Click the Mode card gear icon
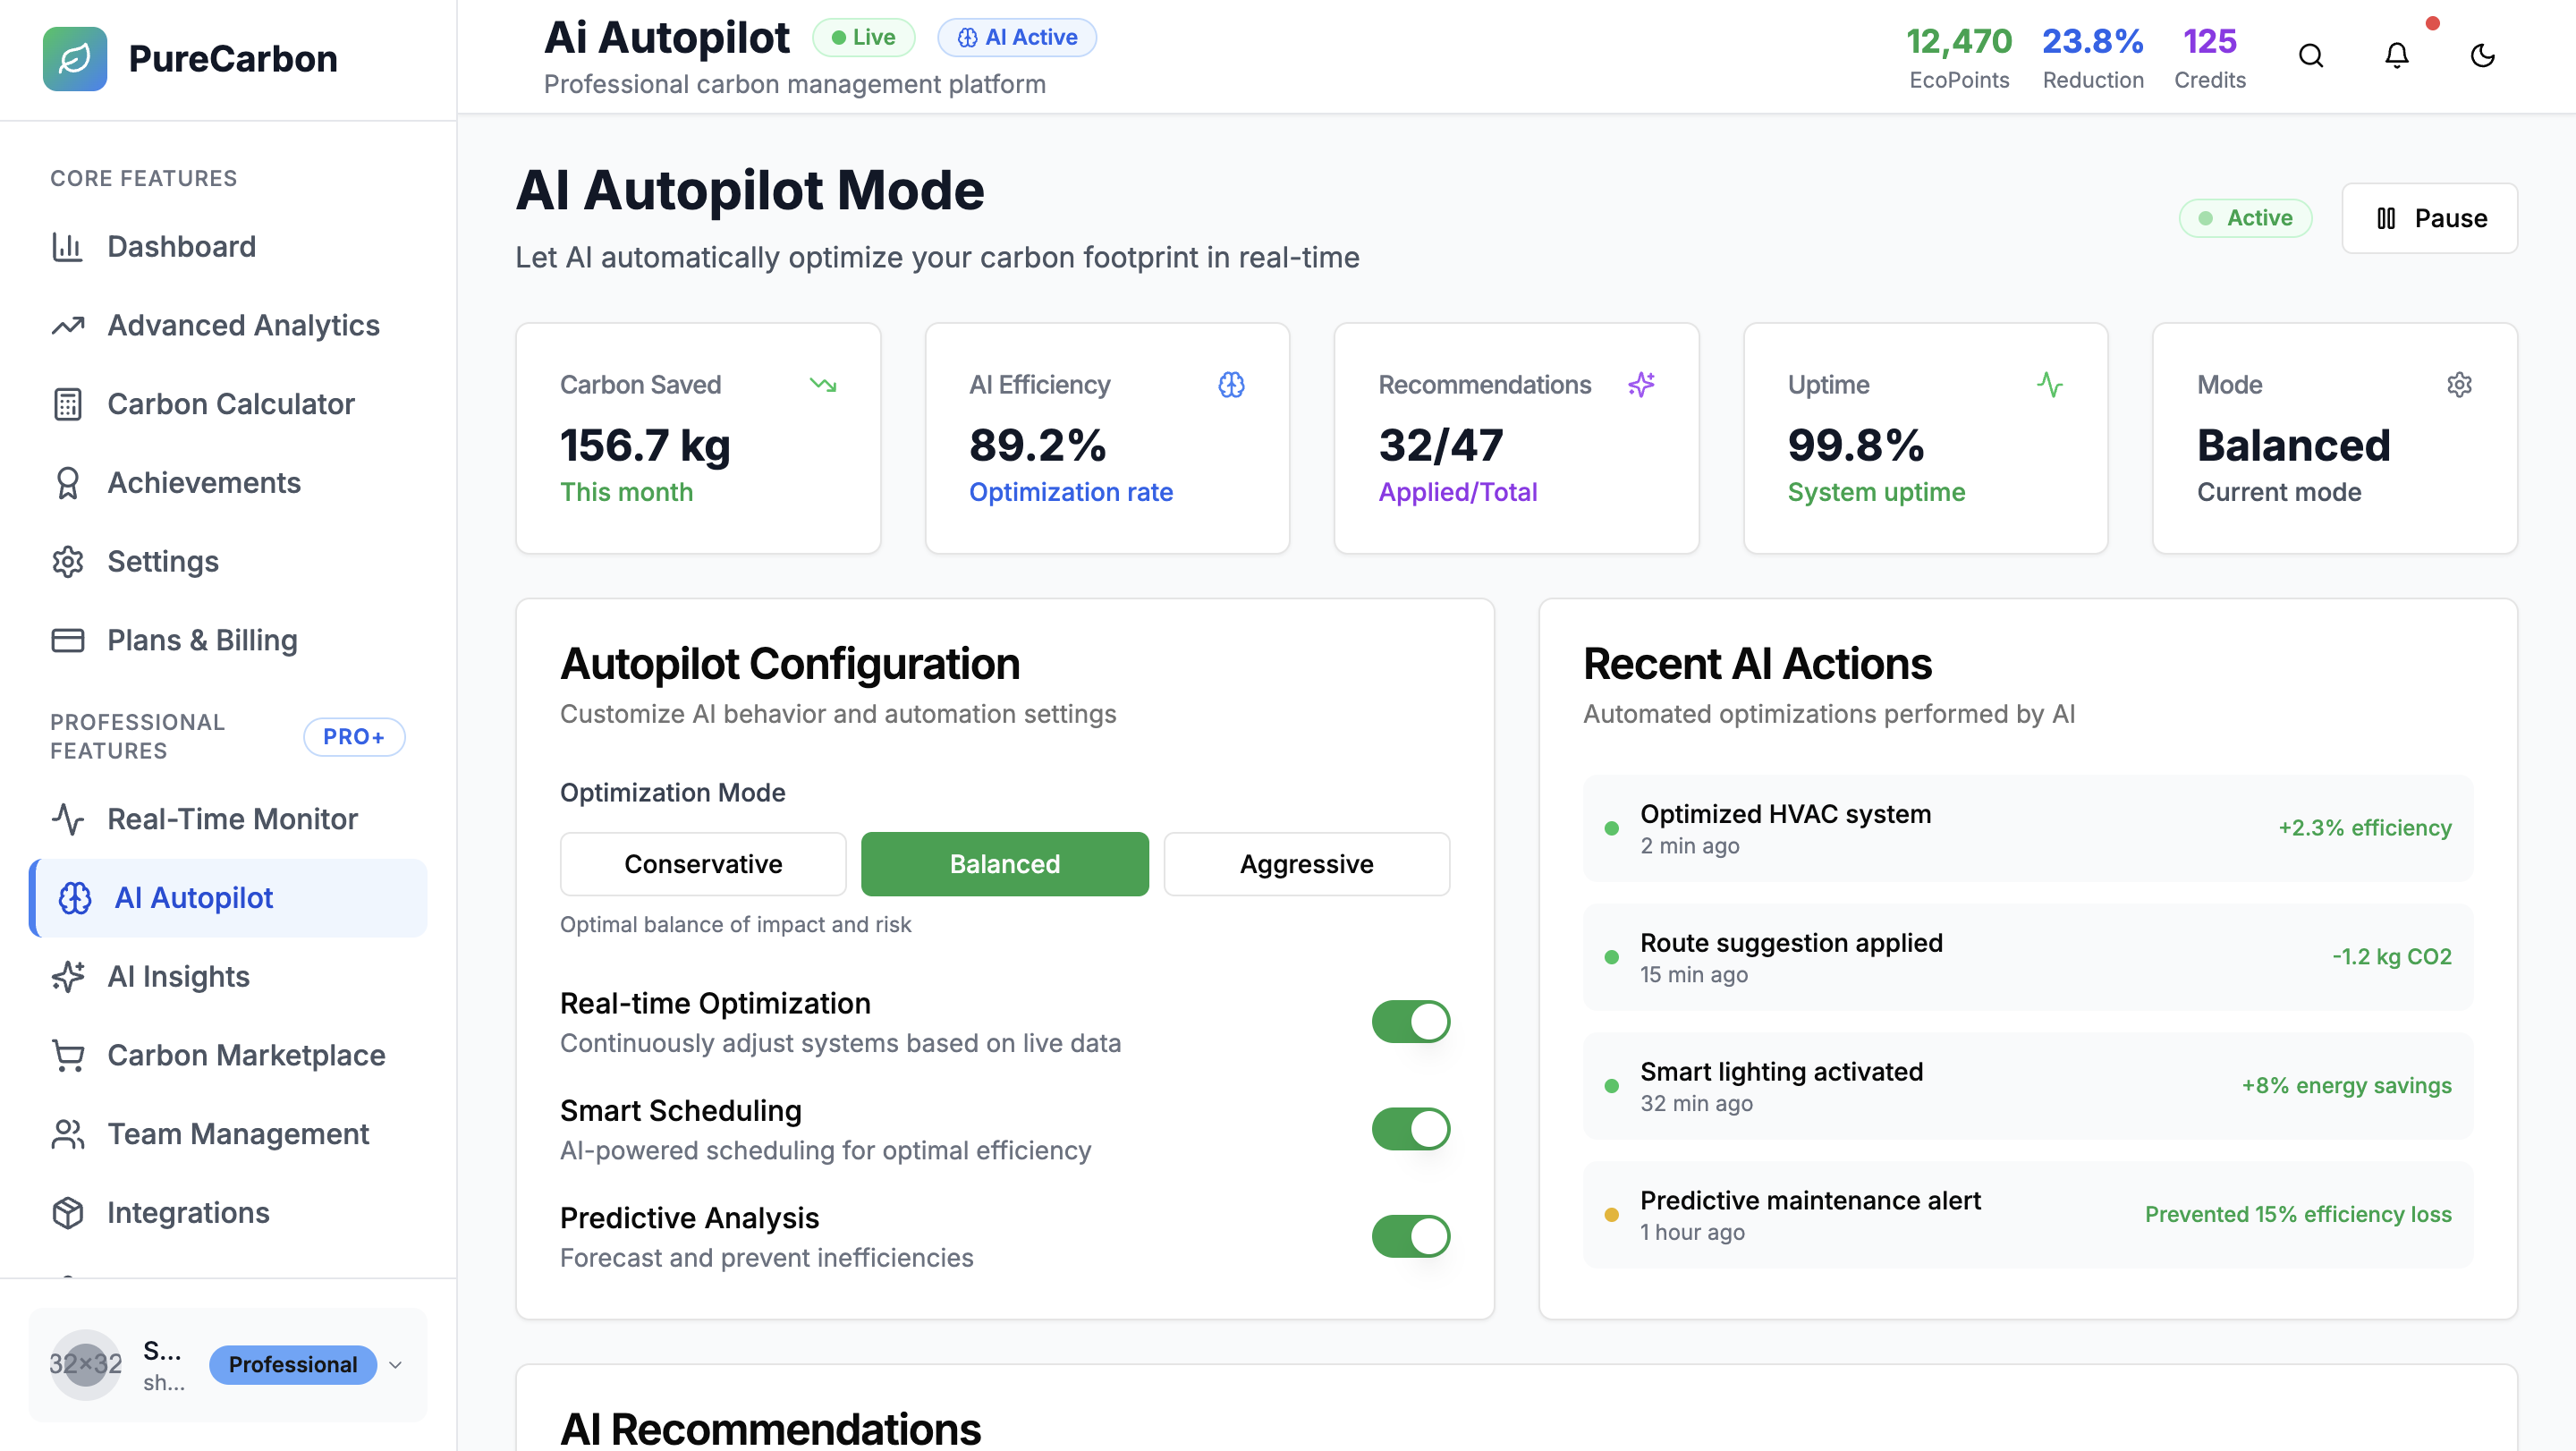The image size is (2576, 1451). point(2459,384)
